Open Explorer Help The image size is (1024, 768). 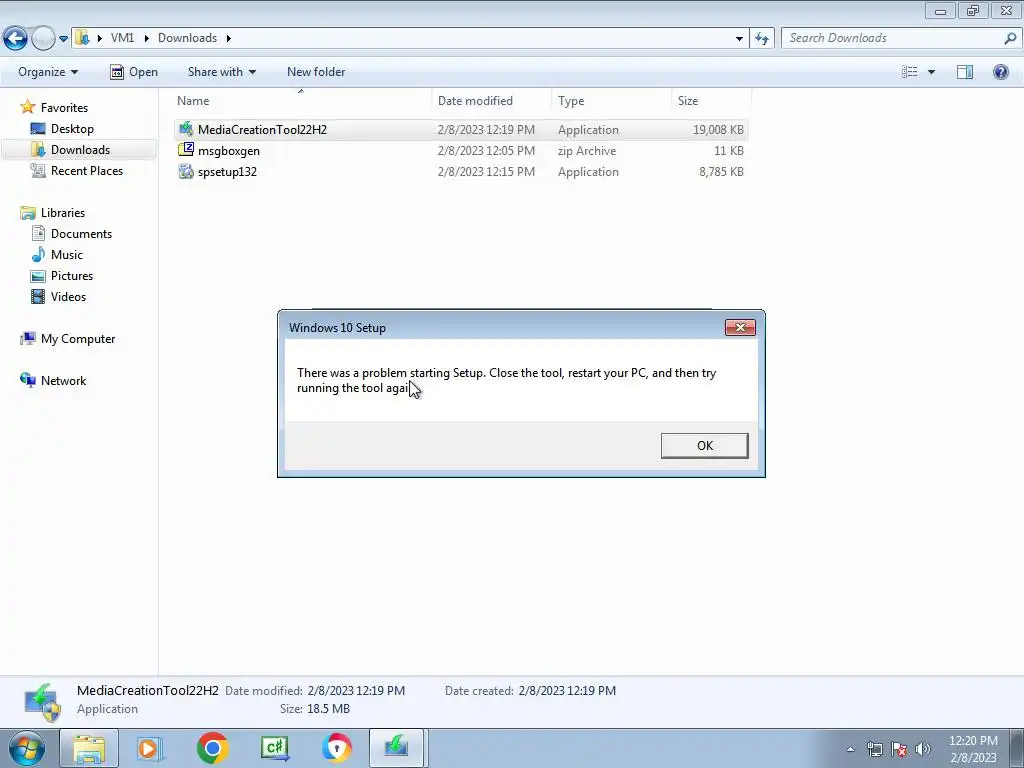1000,72
